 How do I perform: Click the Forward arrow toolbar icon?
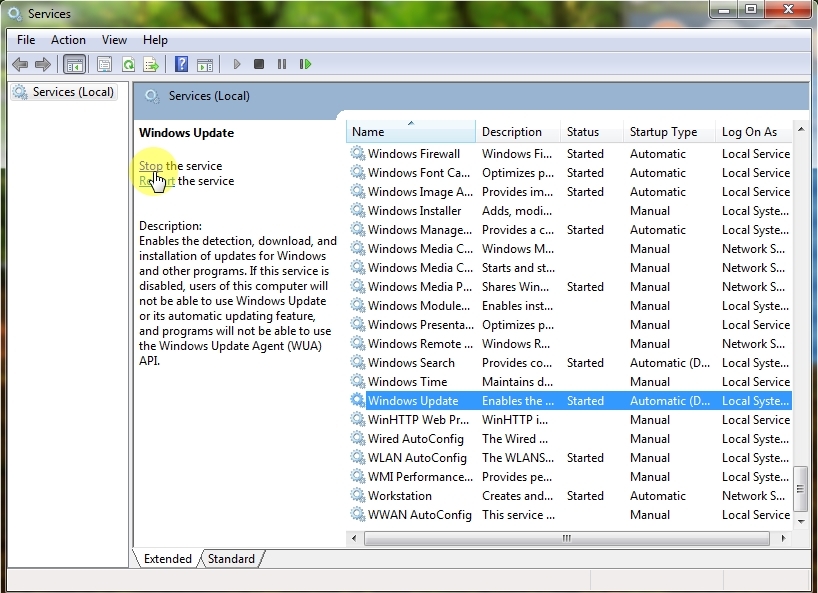[43, 65]
